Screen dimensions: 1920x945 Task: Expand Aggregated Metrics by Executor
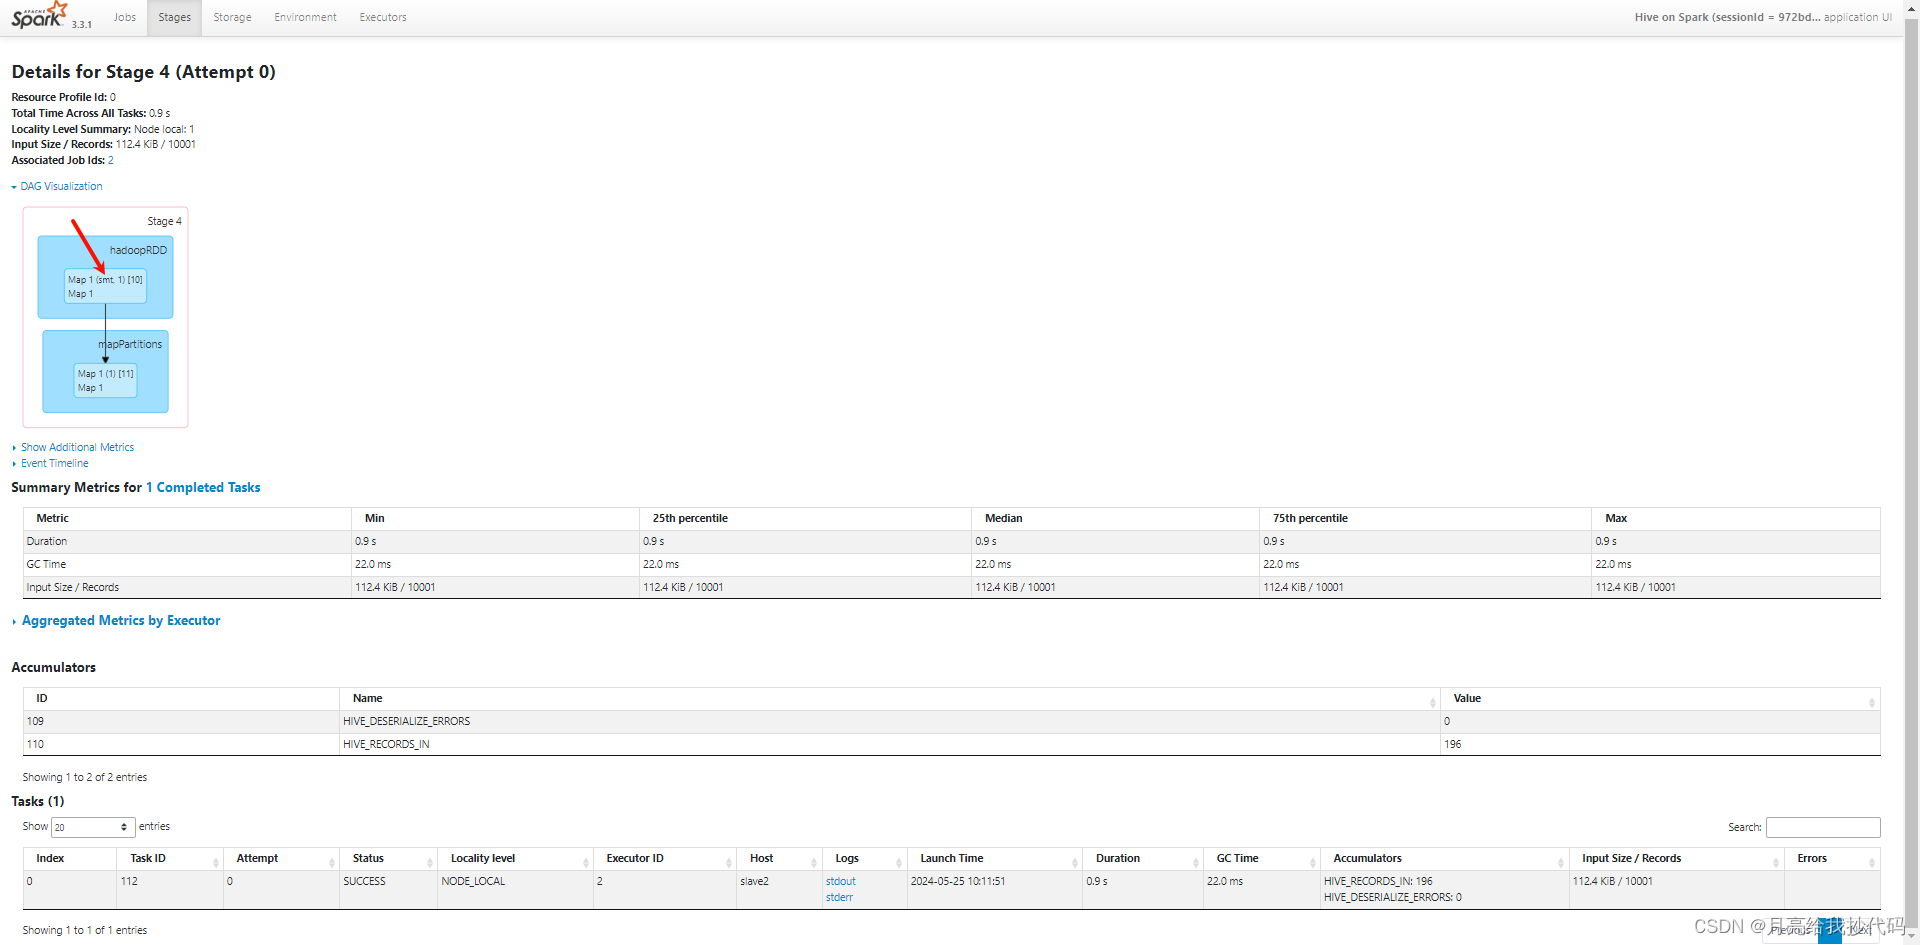(120, 620)
